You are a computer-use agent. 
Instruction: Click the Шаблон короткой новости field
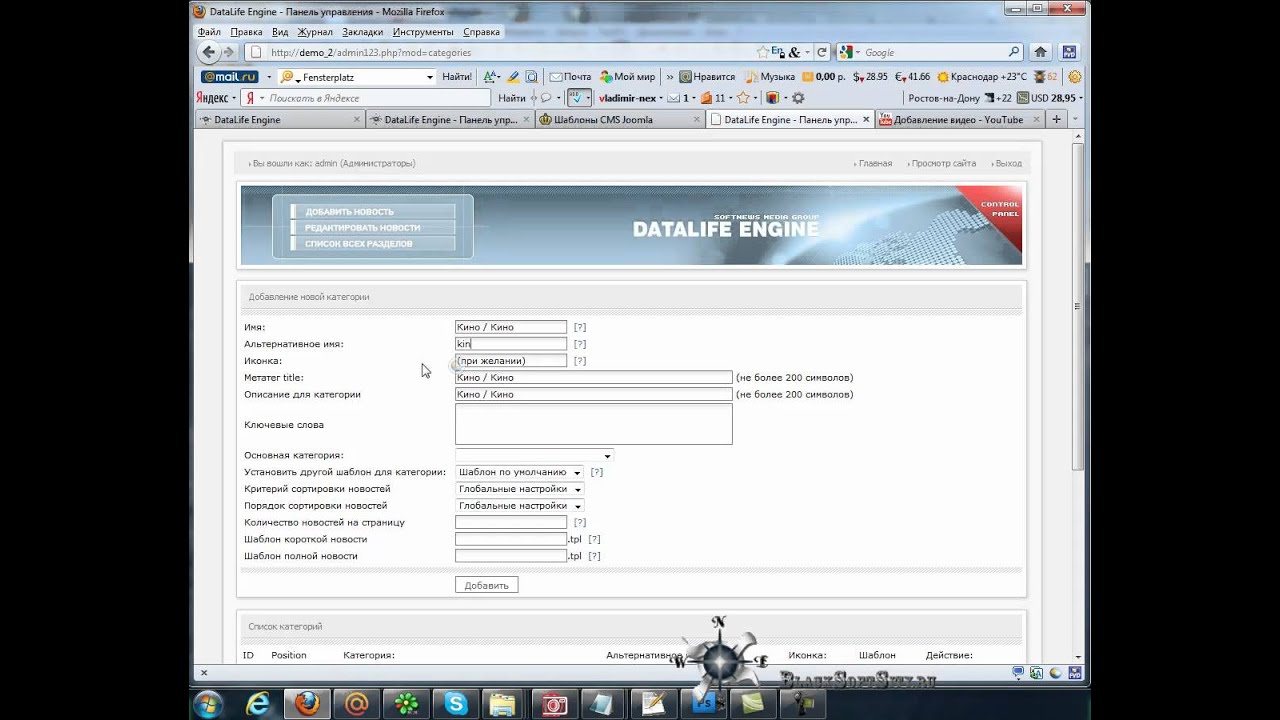coord(511,539)
